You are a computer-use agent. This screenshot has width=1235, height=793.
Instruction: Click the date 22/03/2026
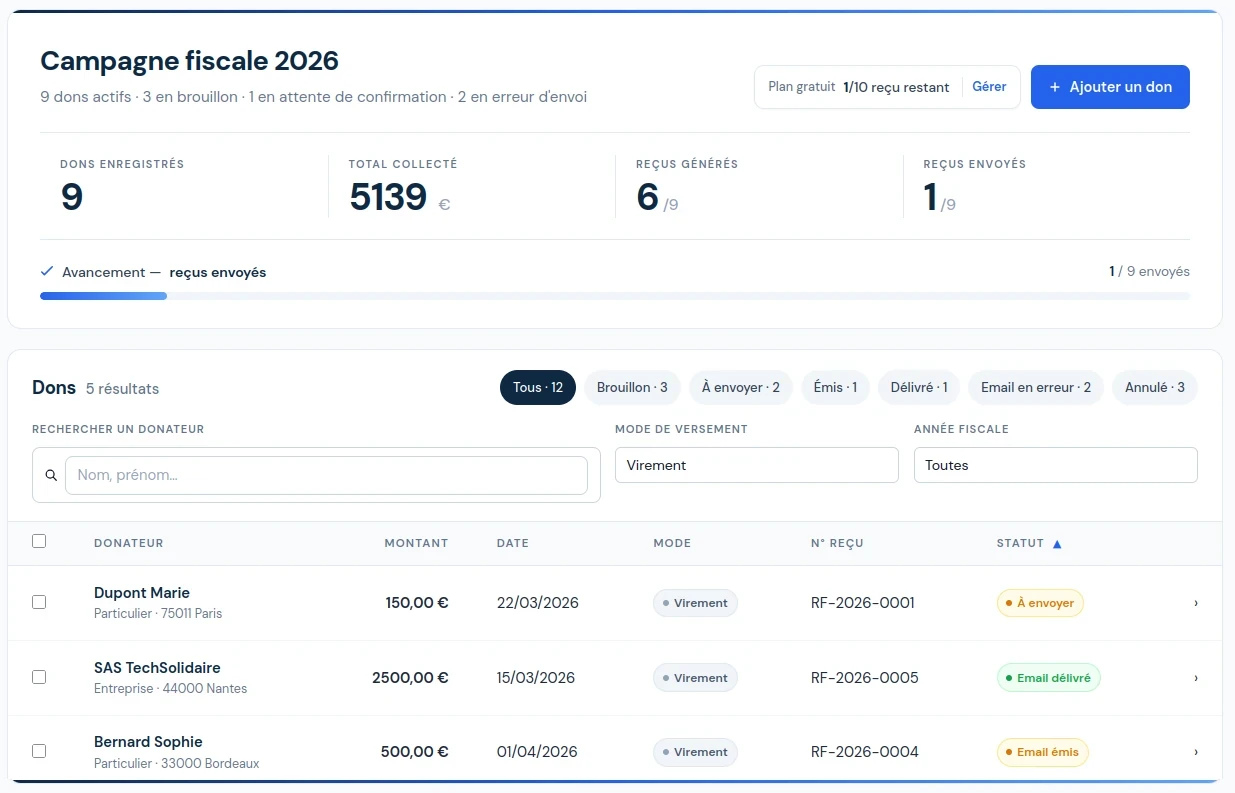538,603
